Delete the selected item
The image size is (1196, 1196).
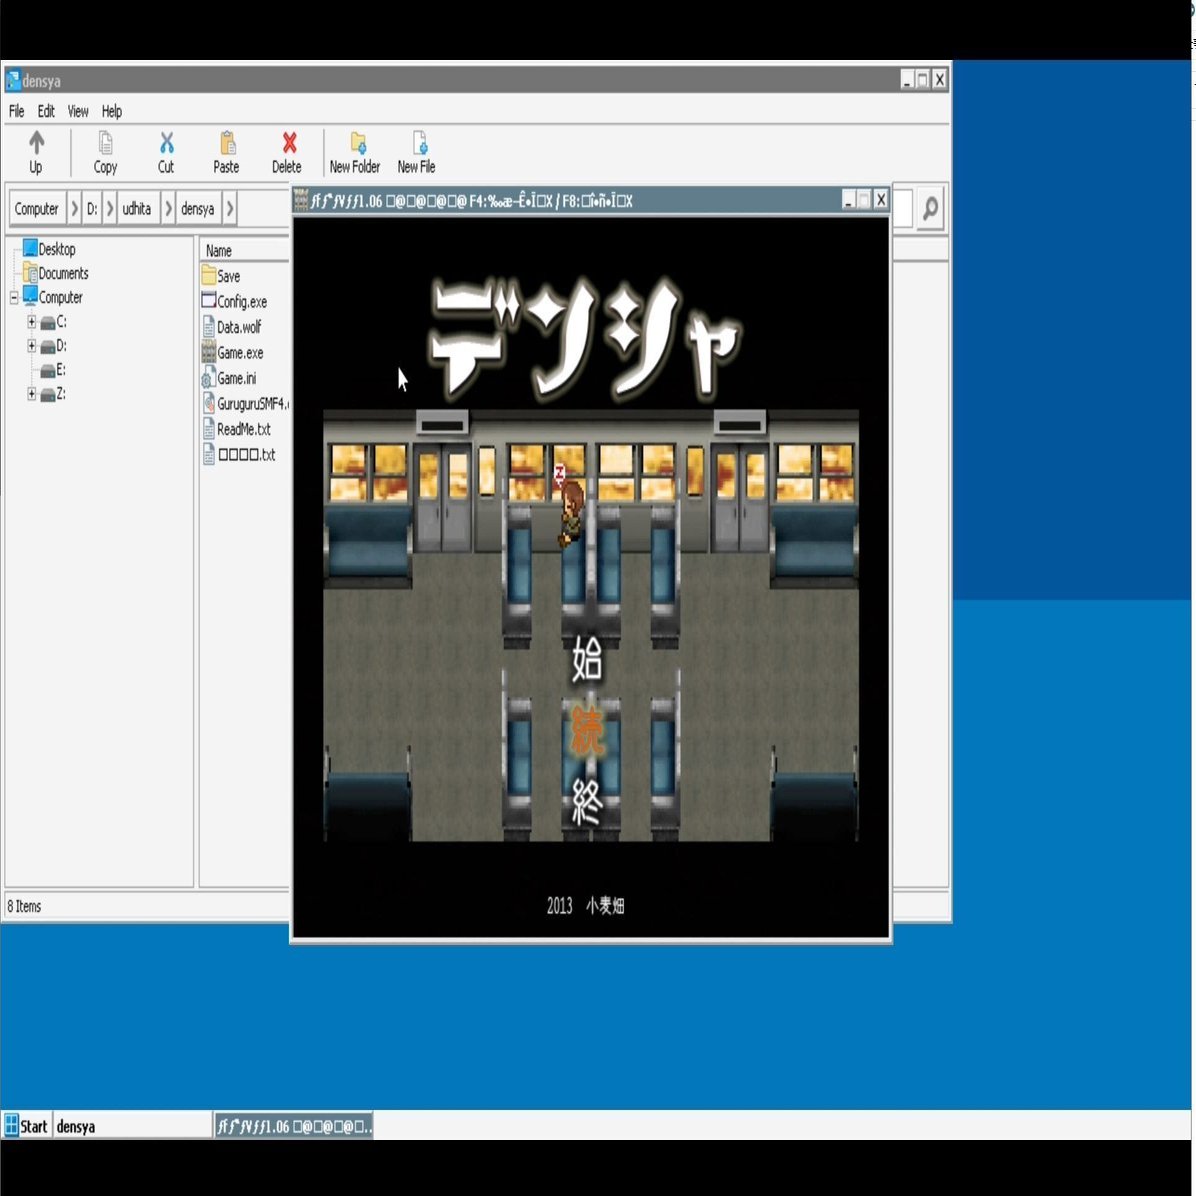287,152
